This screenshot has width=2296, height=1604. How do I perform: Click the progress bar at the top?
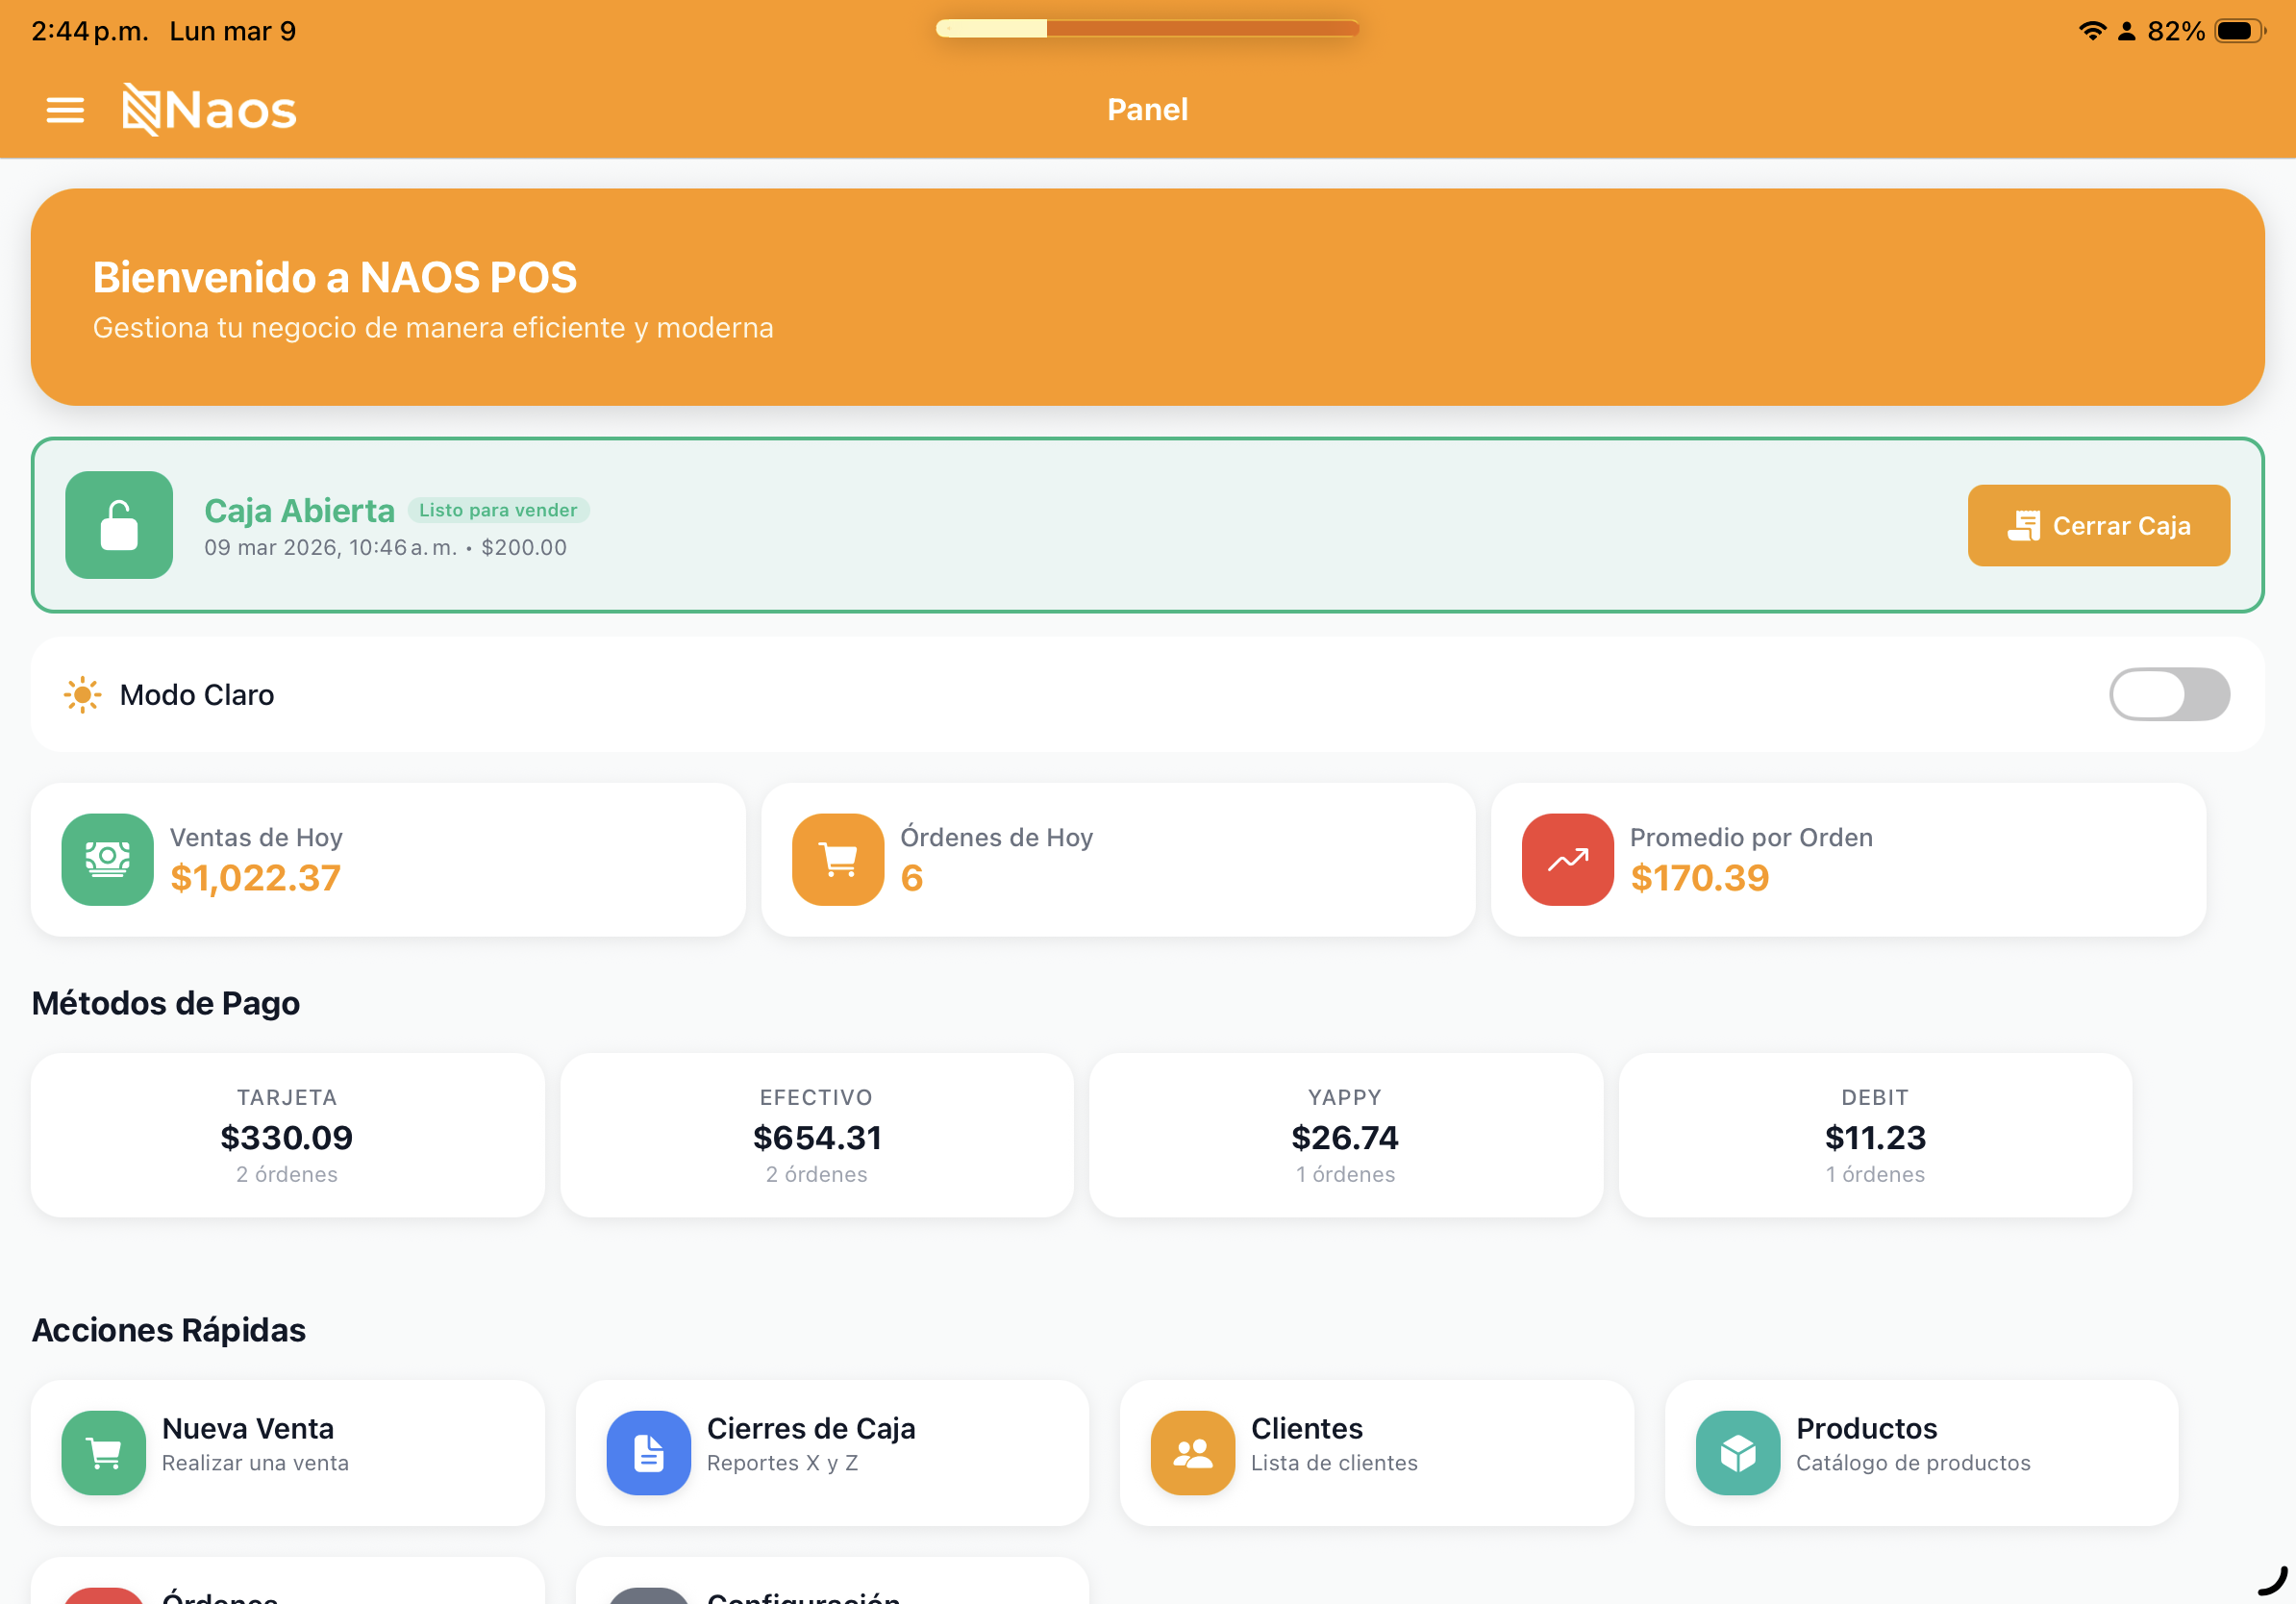[x=1147, y=29]
